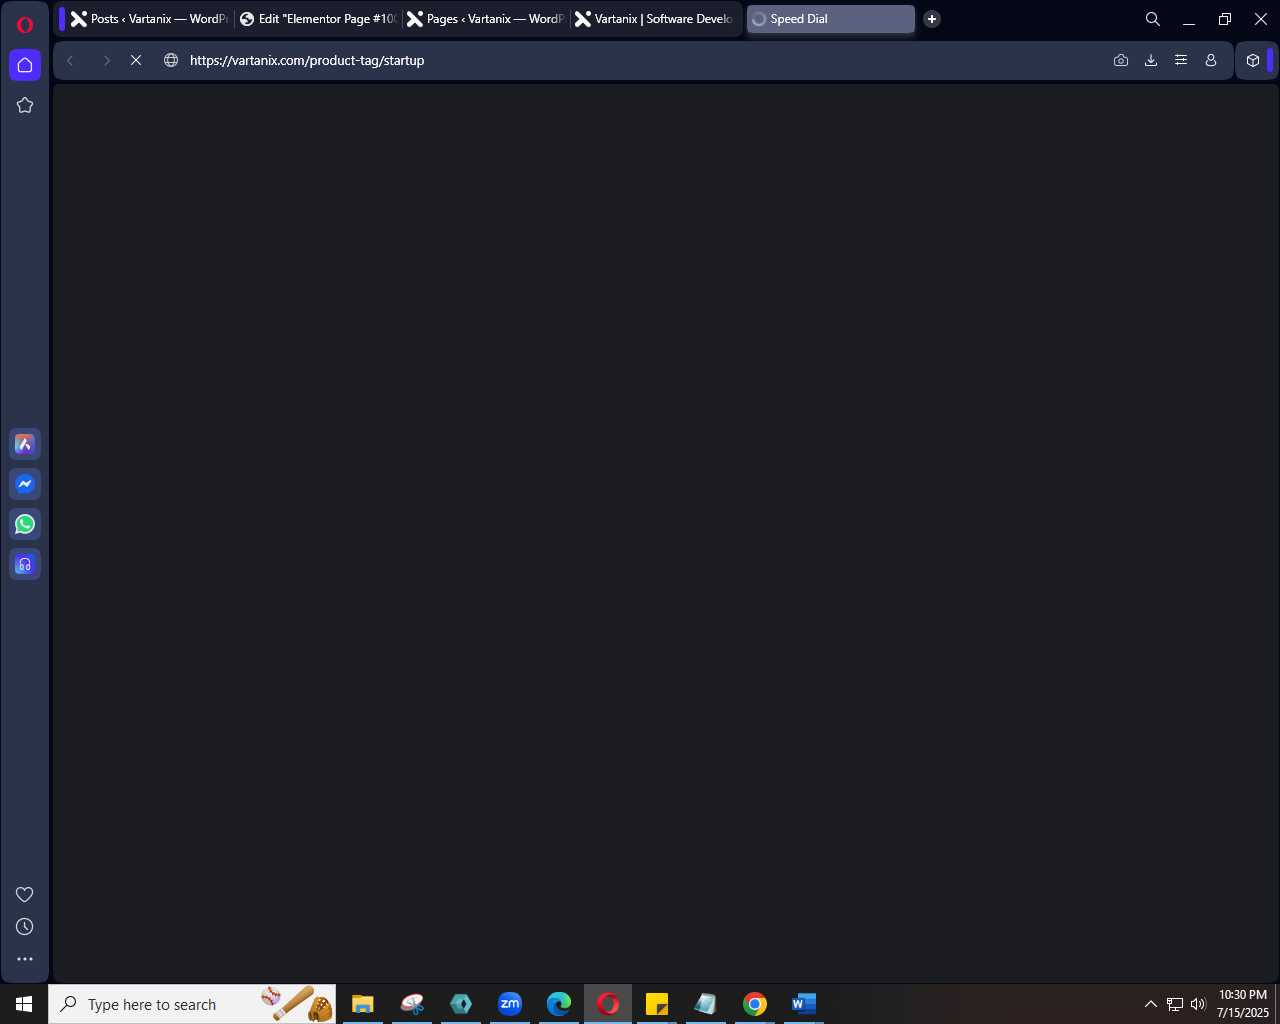This screenshot has height=1024, width=1280.
Task: Open the Downloads icon in address bar
Action: pos(1151,60)
